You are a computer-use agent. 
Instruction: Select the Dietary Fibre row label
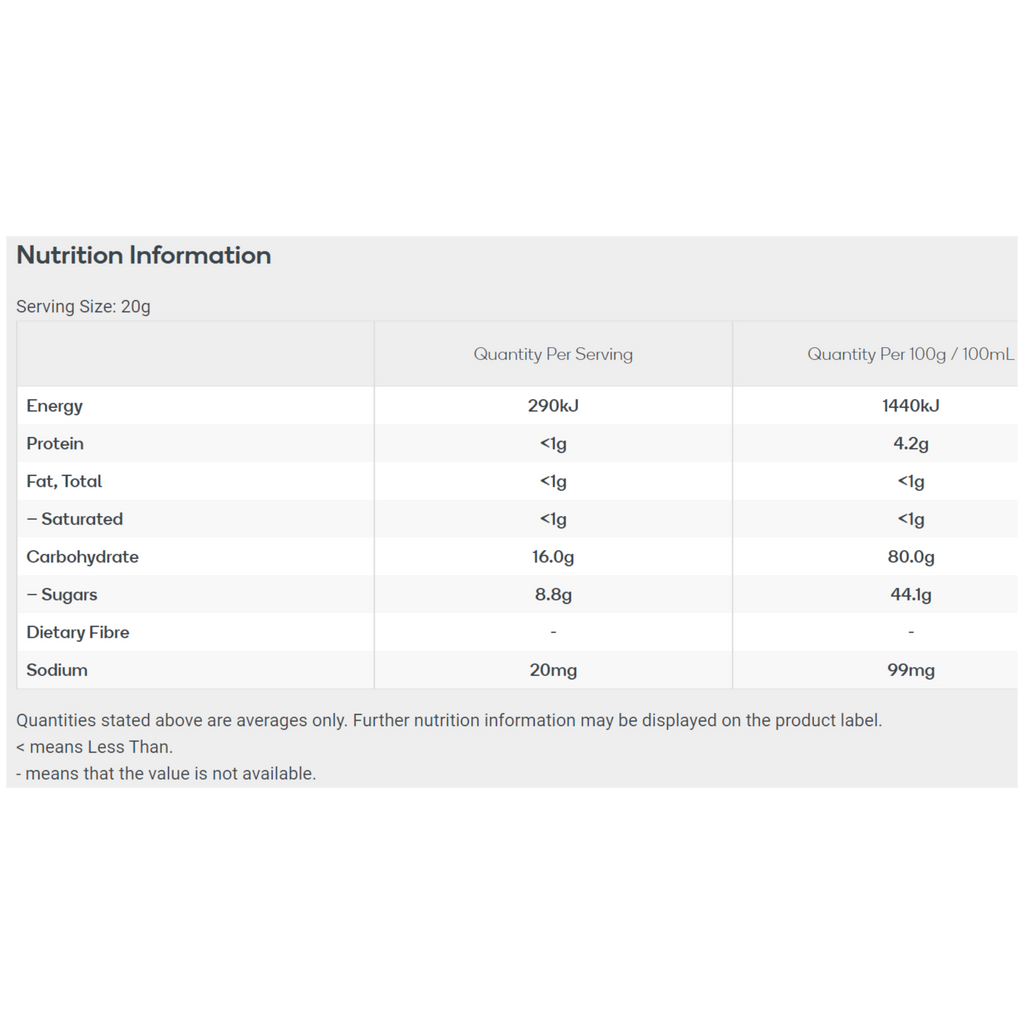78,633
